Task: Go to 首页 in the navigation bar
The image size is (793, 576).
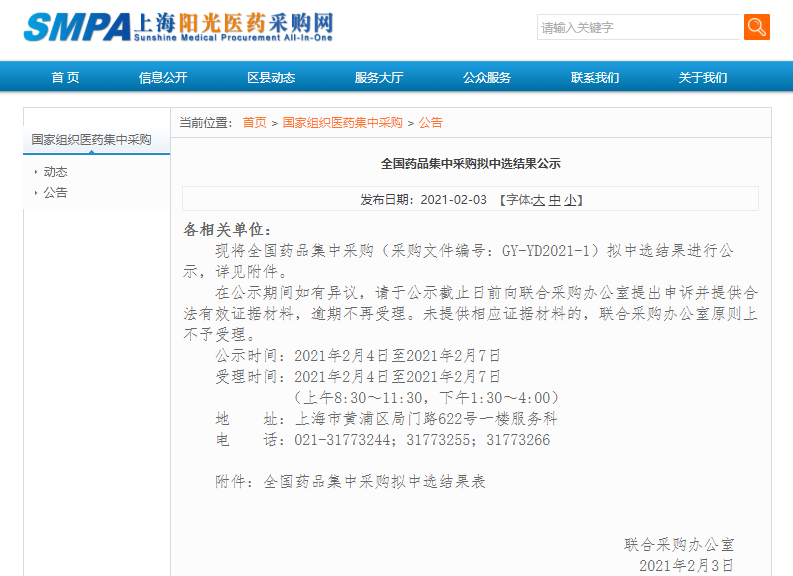Action: point(65,77)
